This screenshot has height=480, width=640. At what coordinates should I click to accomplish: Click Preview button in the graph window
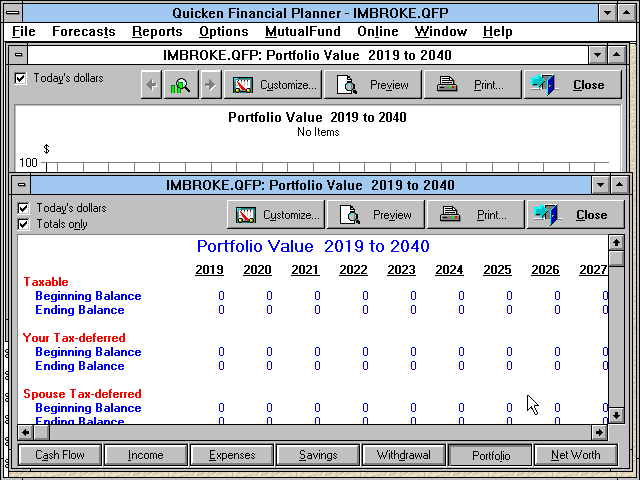373,85
